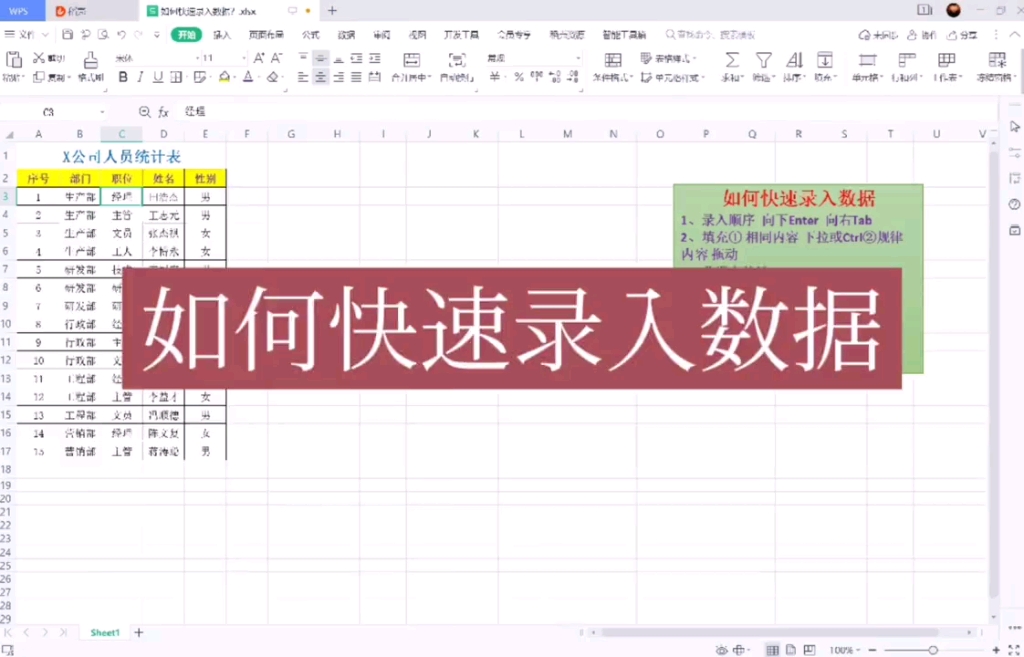This screenshot has width=1024, height=657.
Task: Click the Conditional Formatting icon
Action: 613,60
